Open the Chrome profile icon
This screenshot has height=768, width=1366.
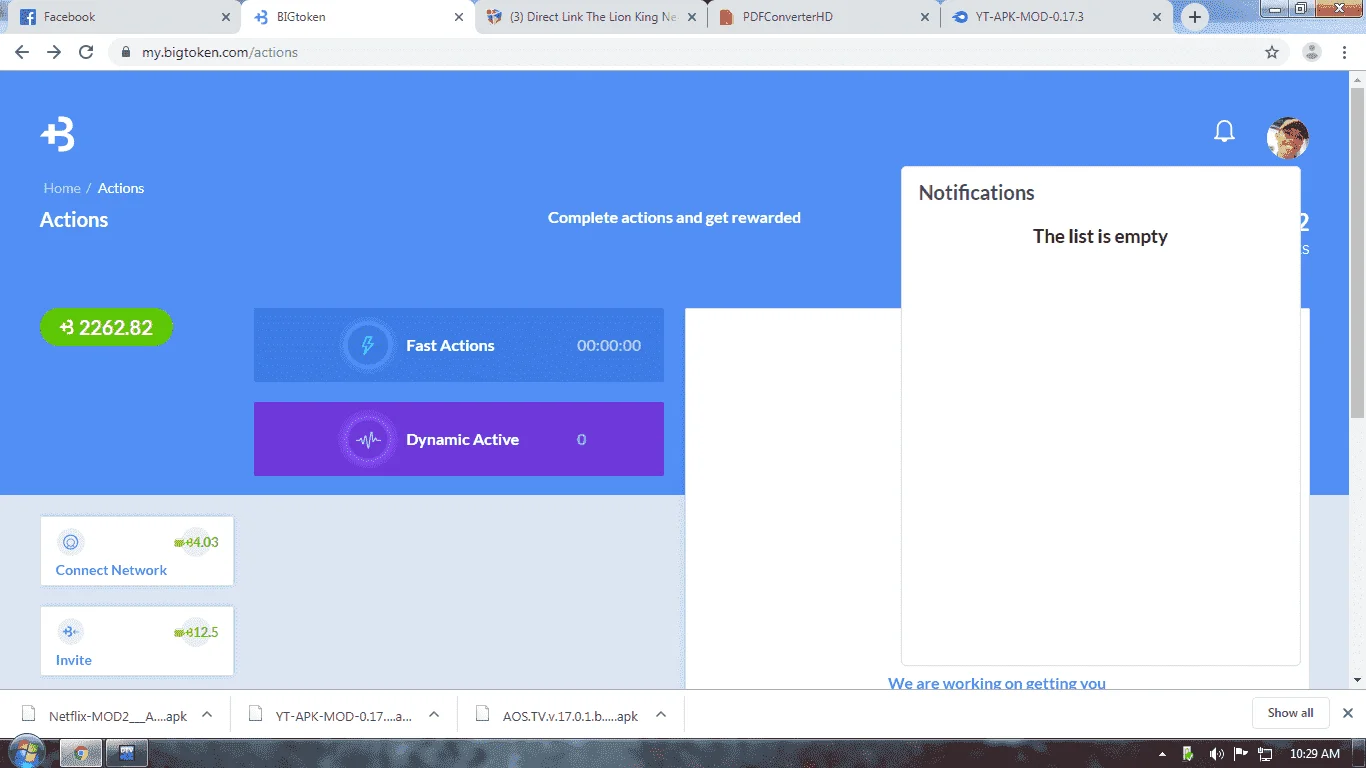pyautogui.click(x=1312, y=52)
